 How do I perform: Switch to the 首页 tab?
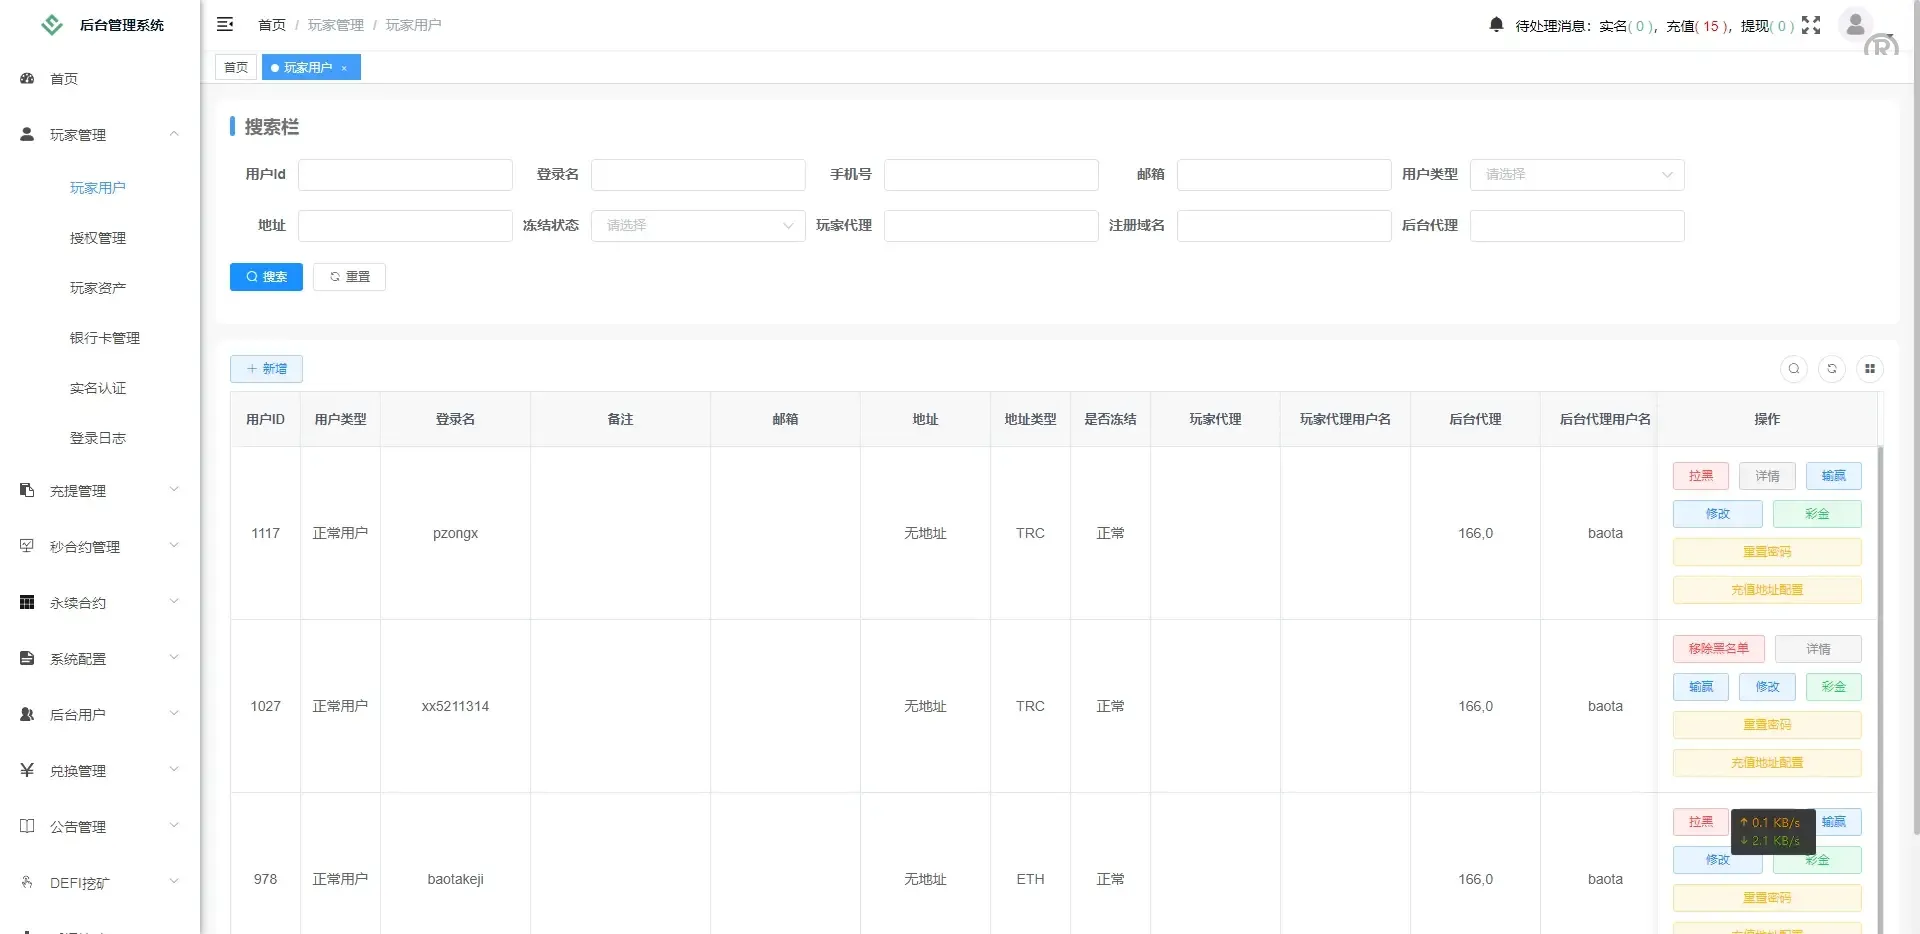[235, 67]
